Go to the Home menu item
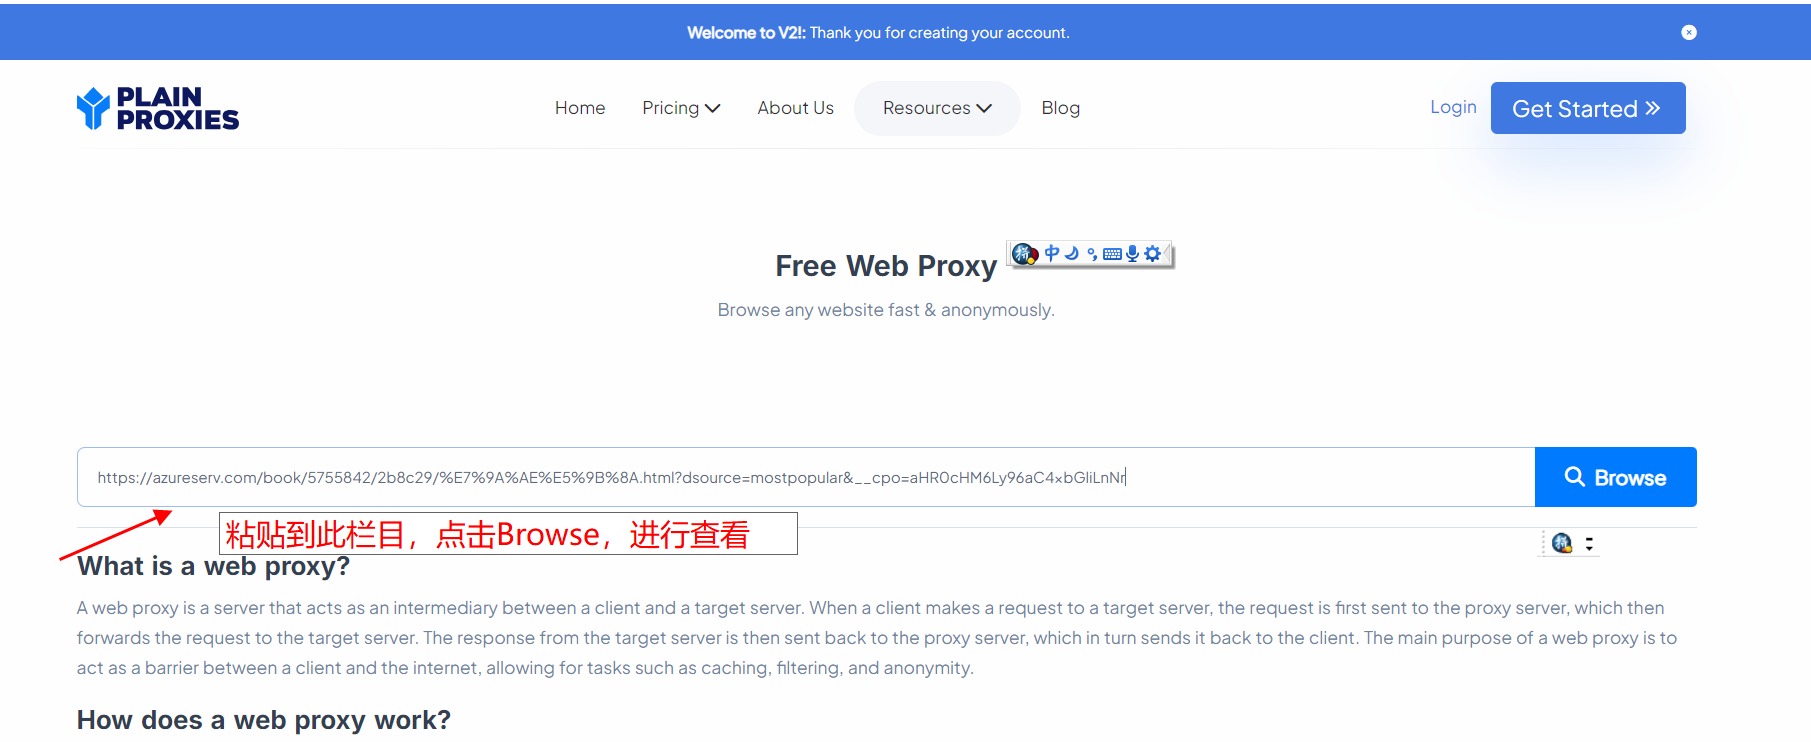The width and height of the screenshot is (1811, 742). (x=580, y=108)
